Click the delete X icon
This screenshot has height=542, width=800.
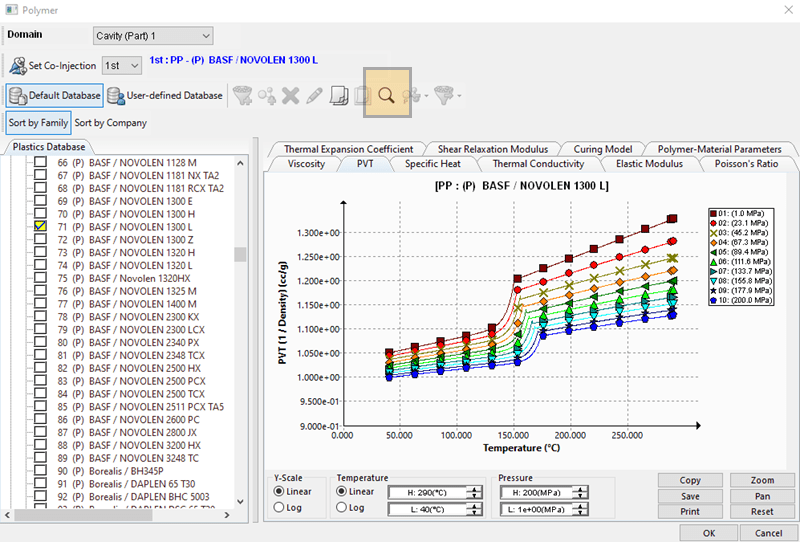point(290,95)
